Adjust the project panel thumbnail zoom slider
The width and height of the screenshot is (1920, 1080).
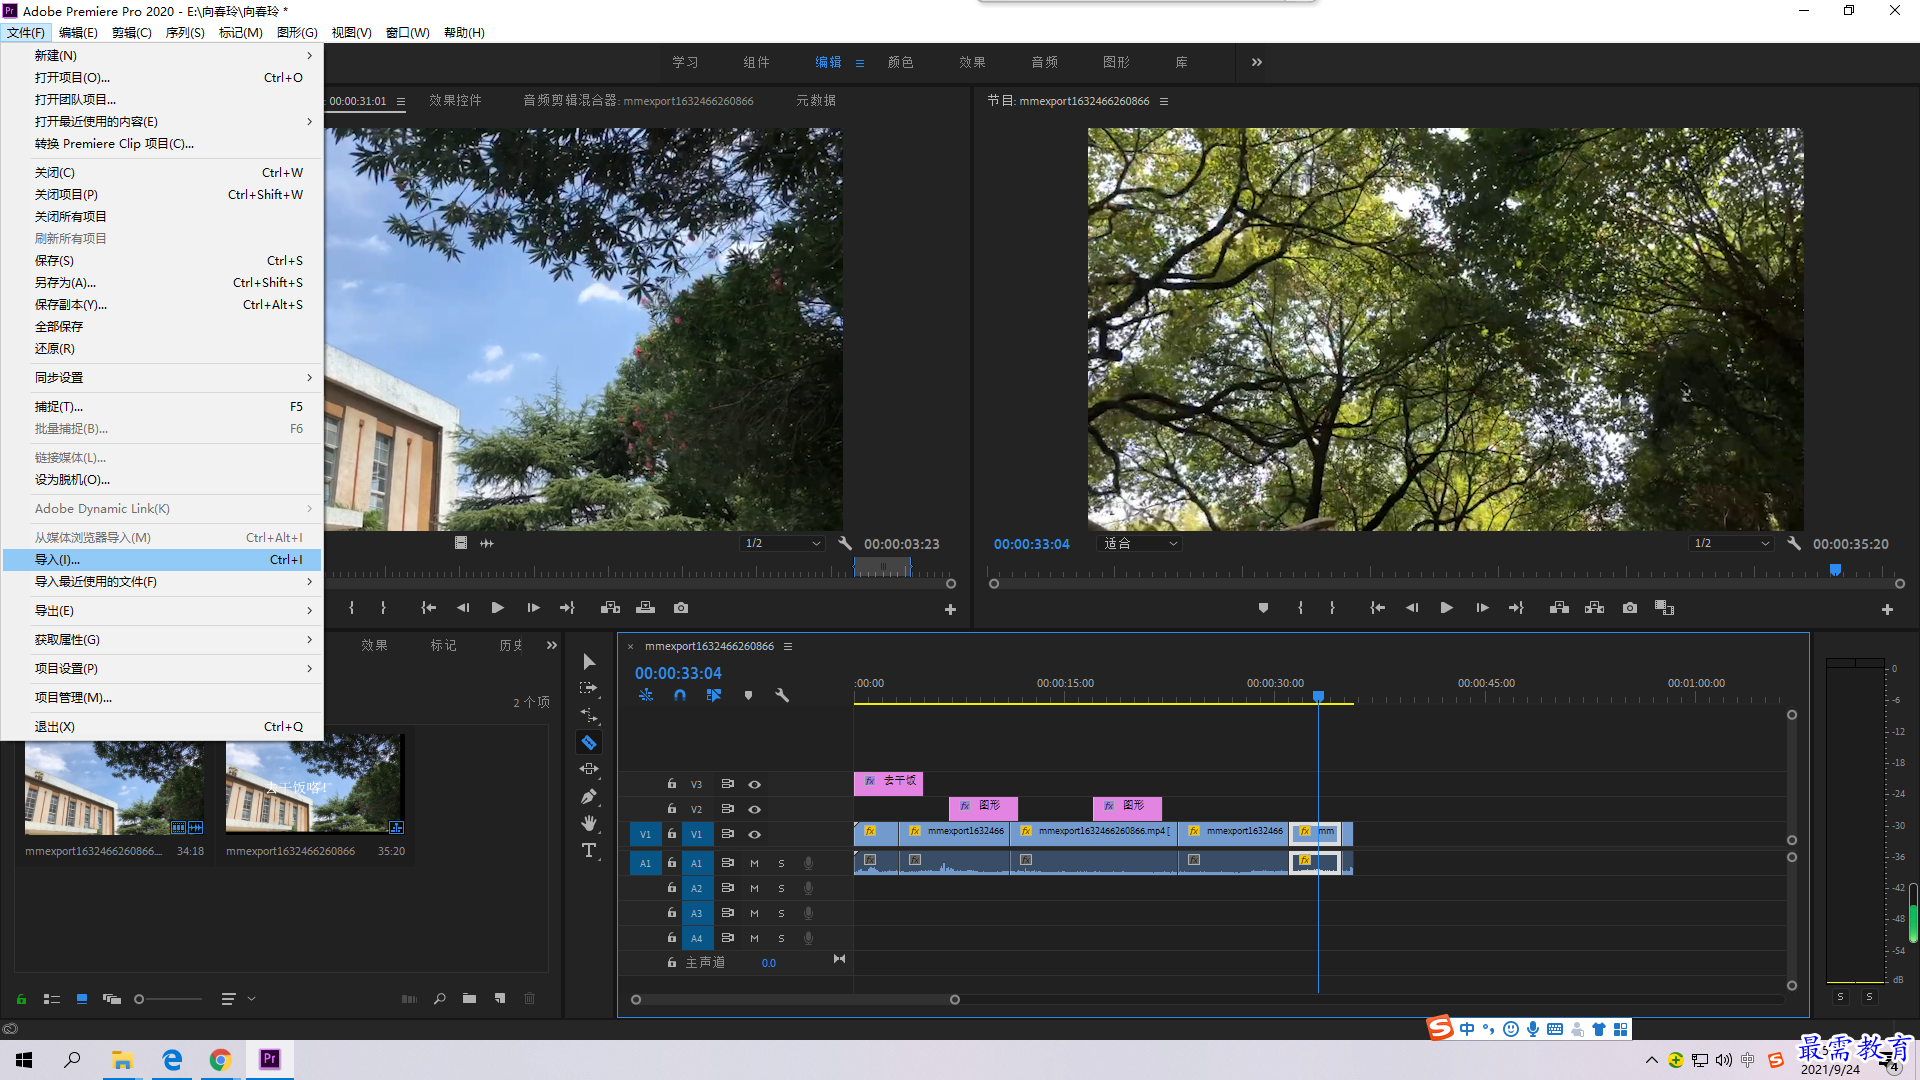[x=168, y=999]
